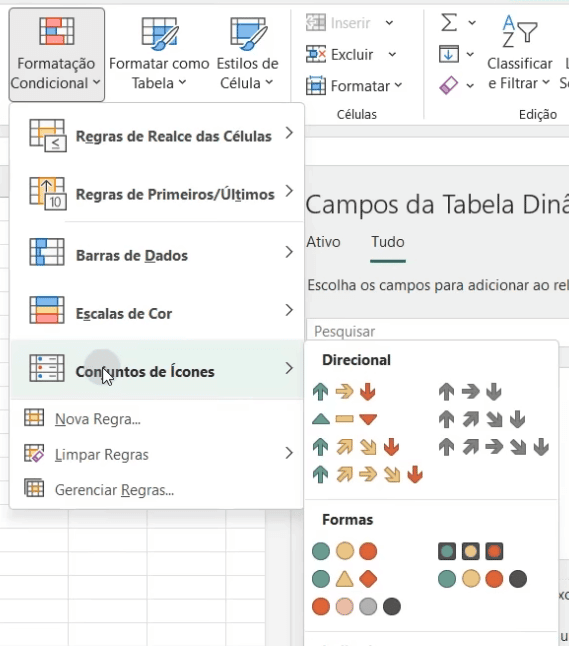This screenshot has height=646, width=569.
Task: Click the Fill down icon
Action: pos(449,54)
